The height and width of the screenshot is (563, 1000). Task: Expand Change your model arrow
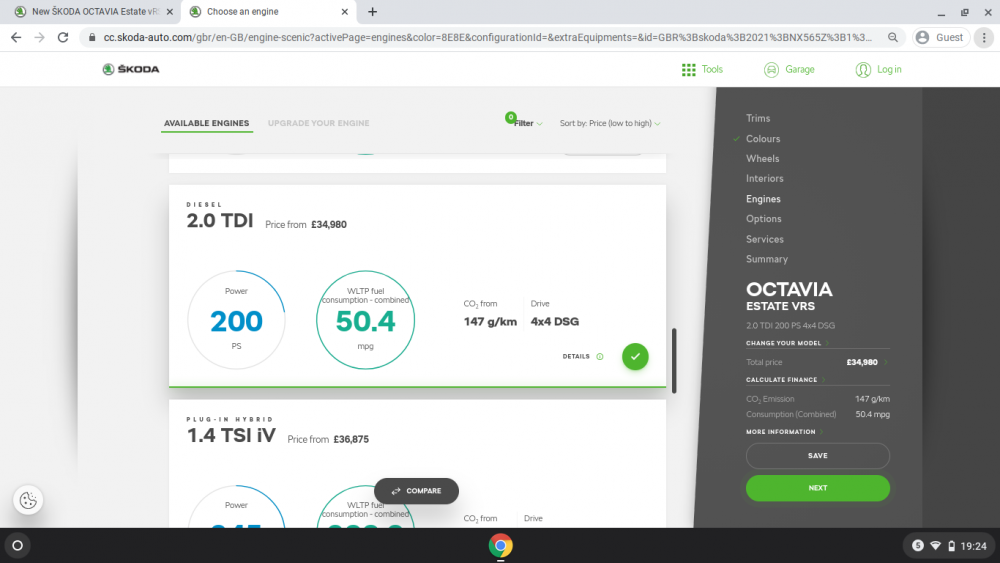pyautogui.click(x=828, y=343)
